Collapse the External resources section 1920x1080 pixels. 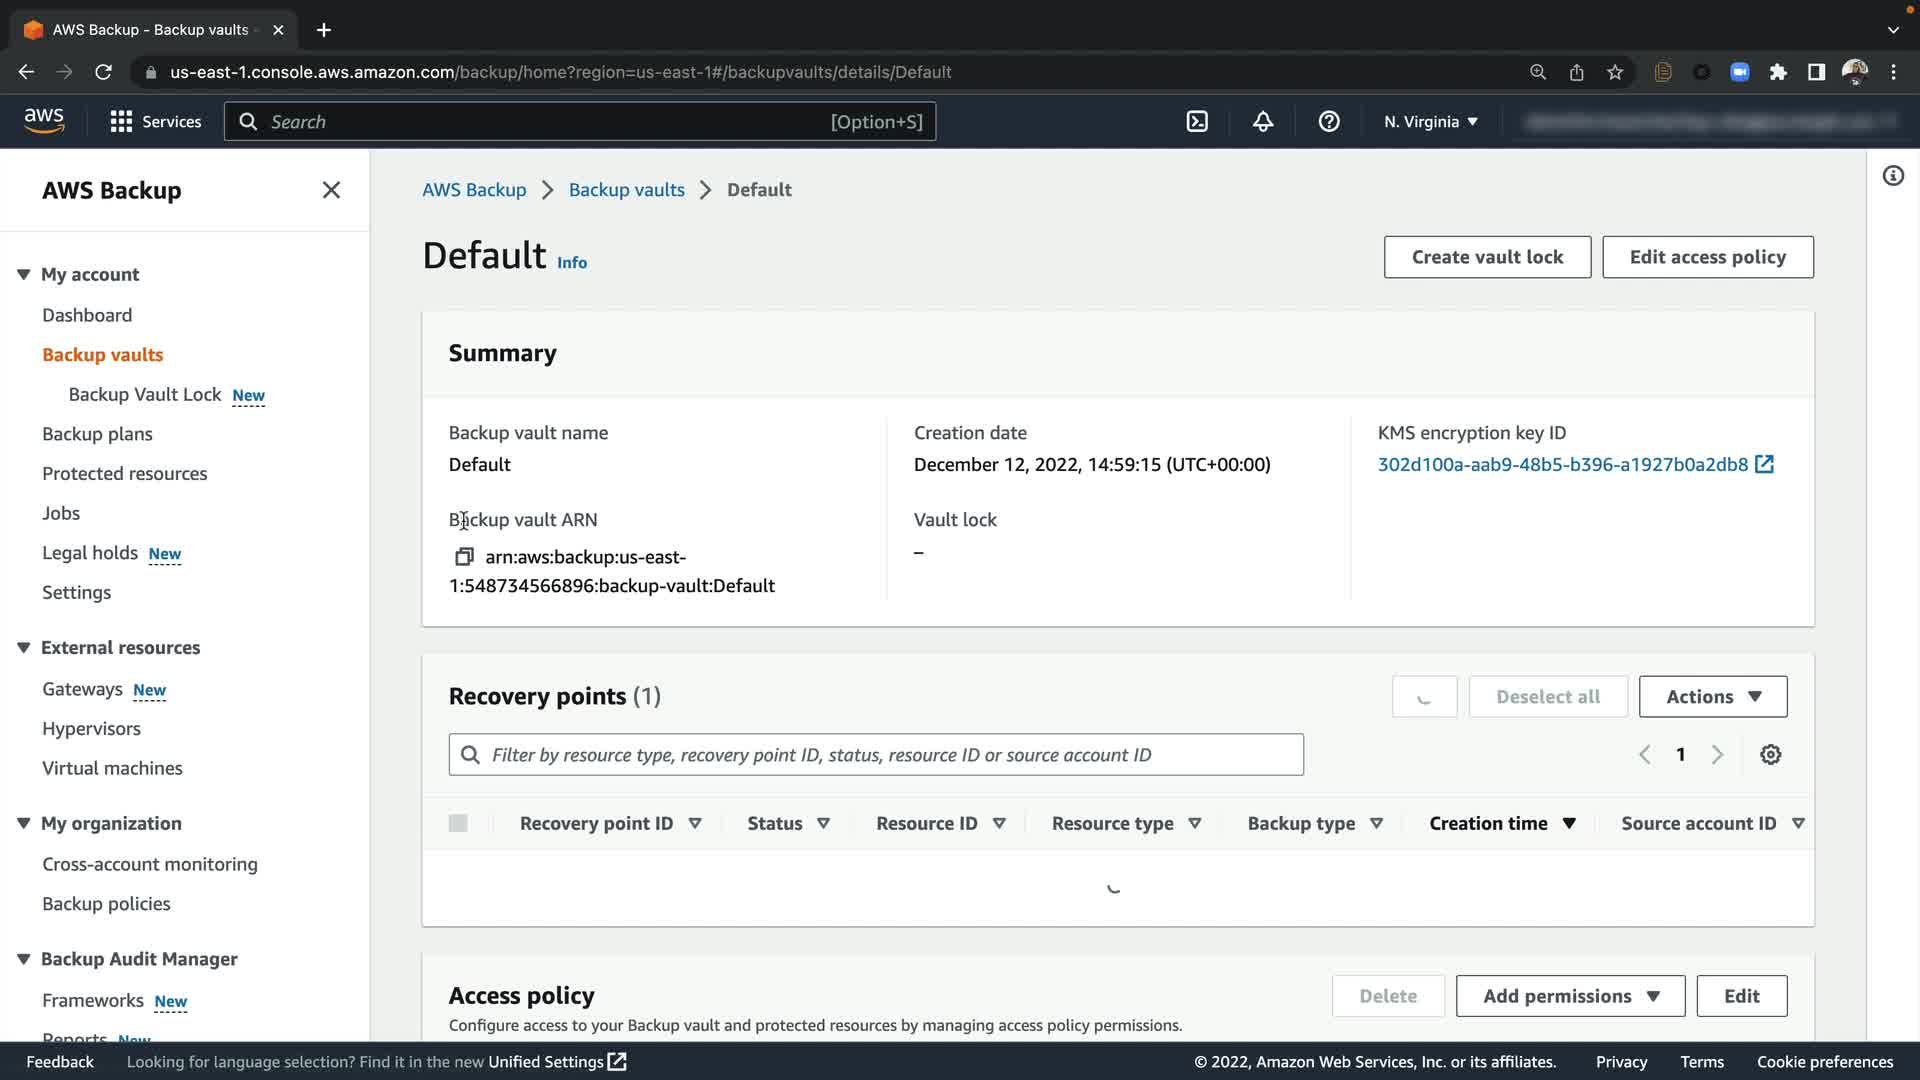point(24,648)
